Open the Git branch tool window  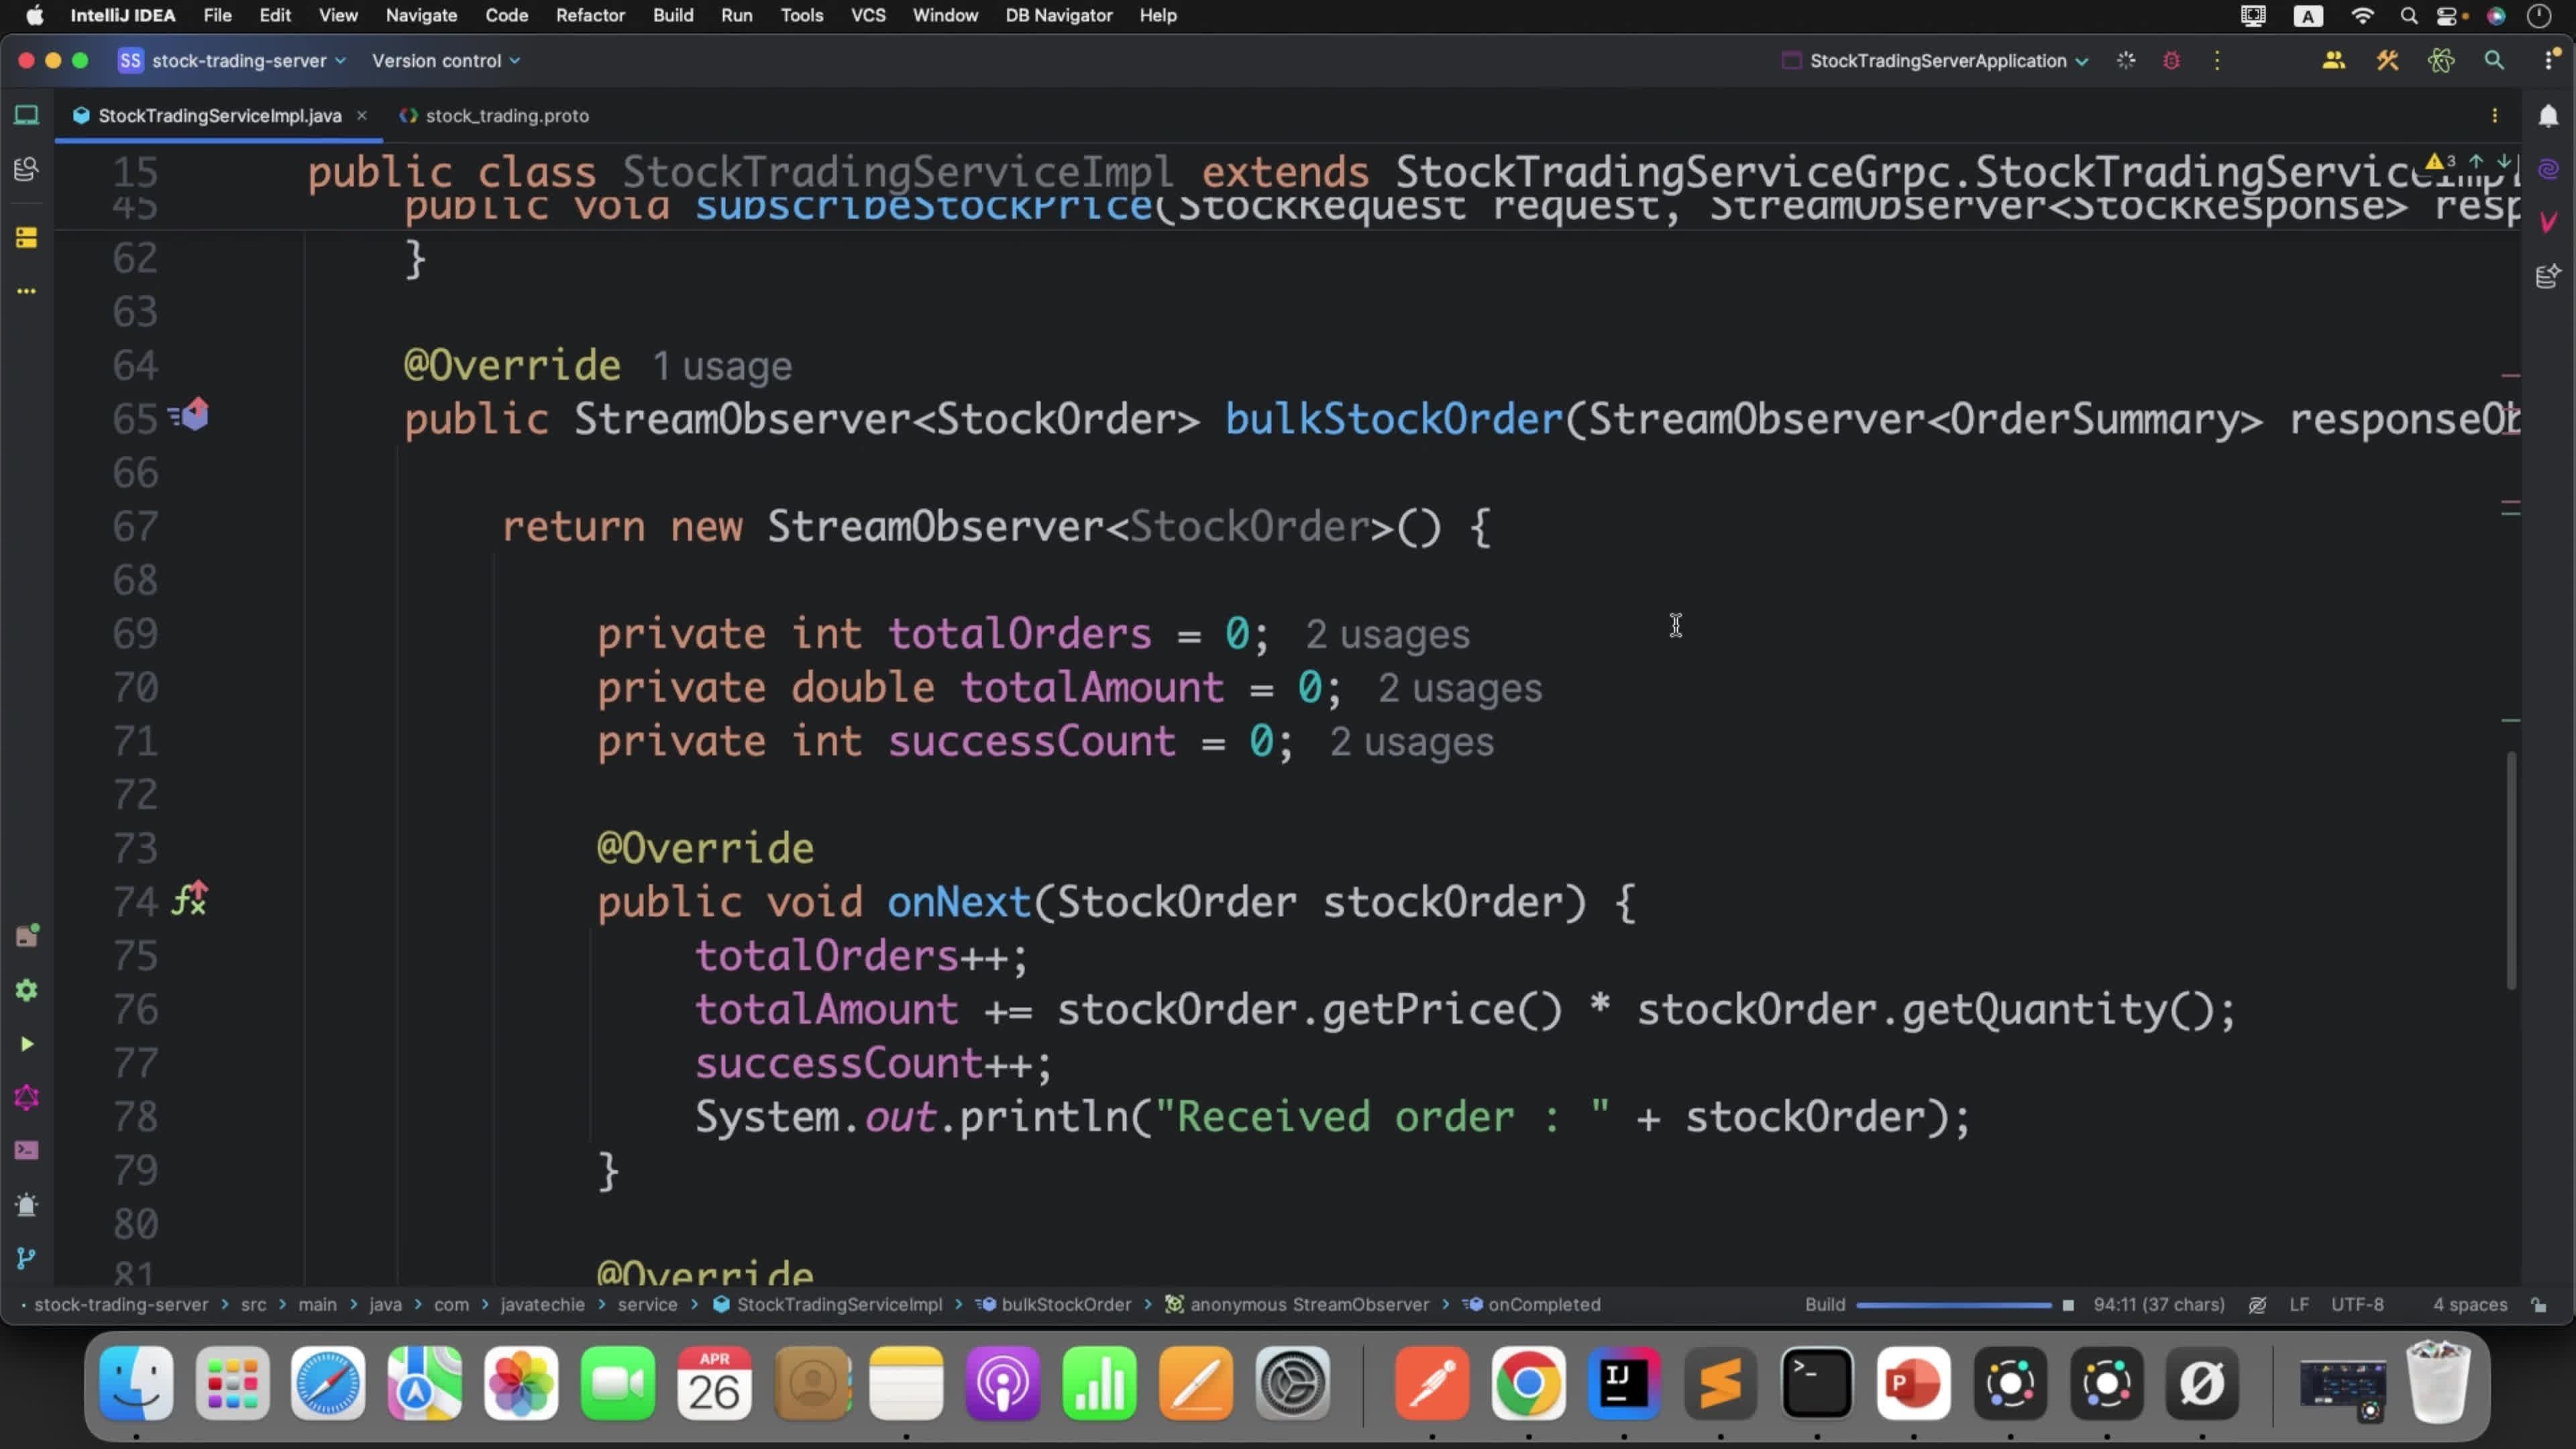27,1258
